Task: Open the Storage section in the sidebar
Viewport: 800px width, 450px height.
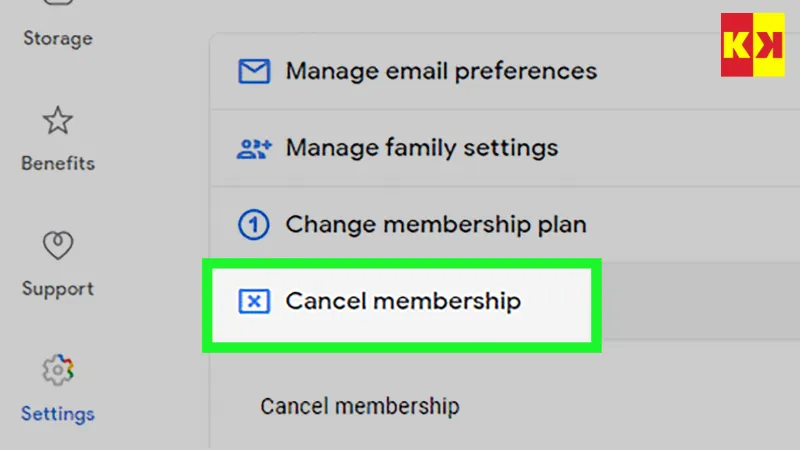Action: pyautogui.click(x=57, y=39)
